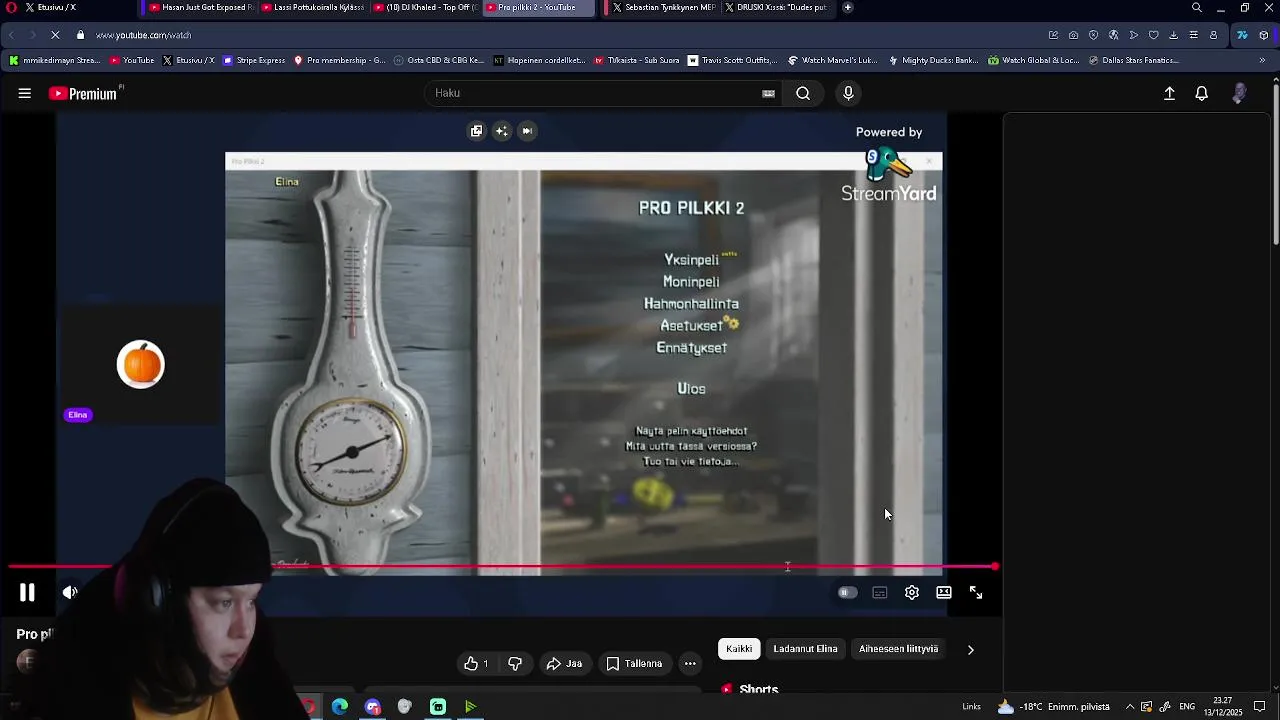This screenshot has width=1280, height=720.
Task: Switch to Lassi Pottukoiralla tab
Action: (x=312, y=7)
